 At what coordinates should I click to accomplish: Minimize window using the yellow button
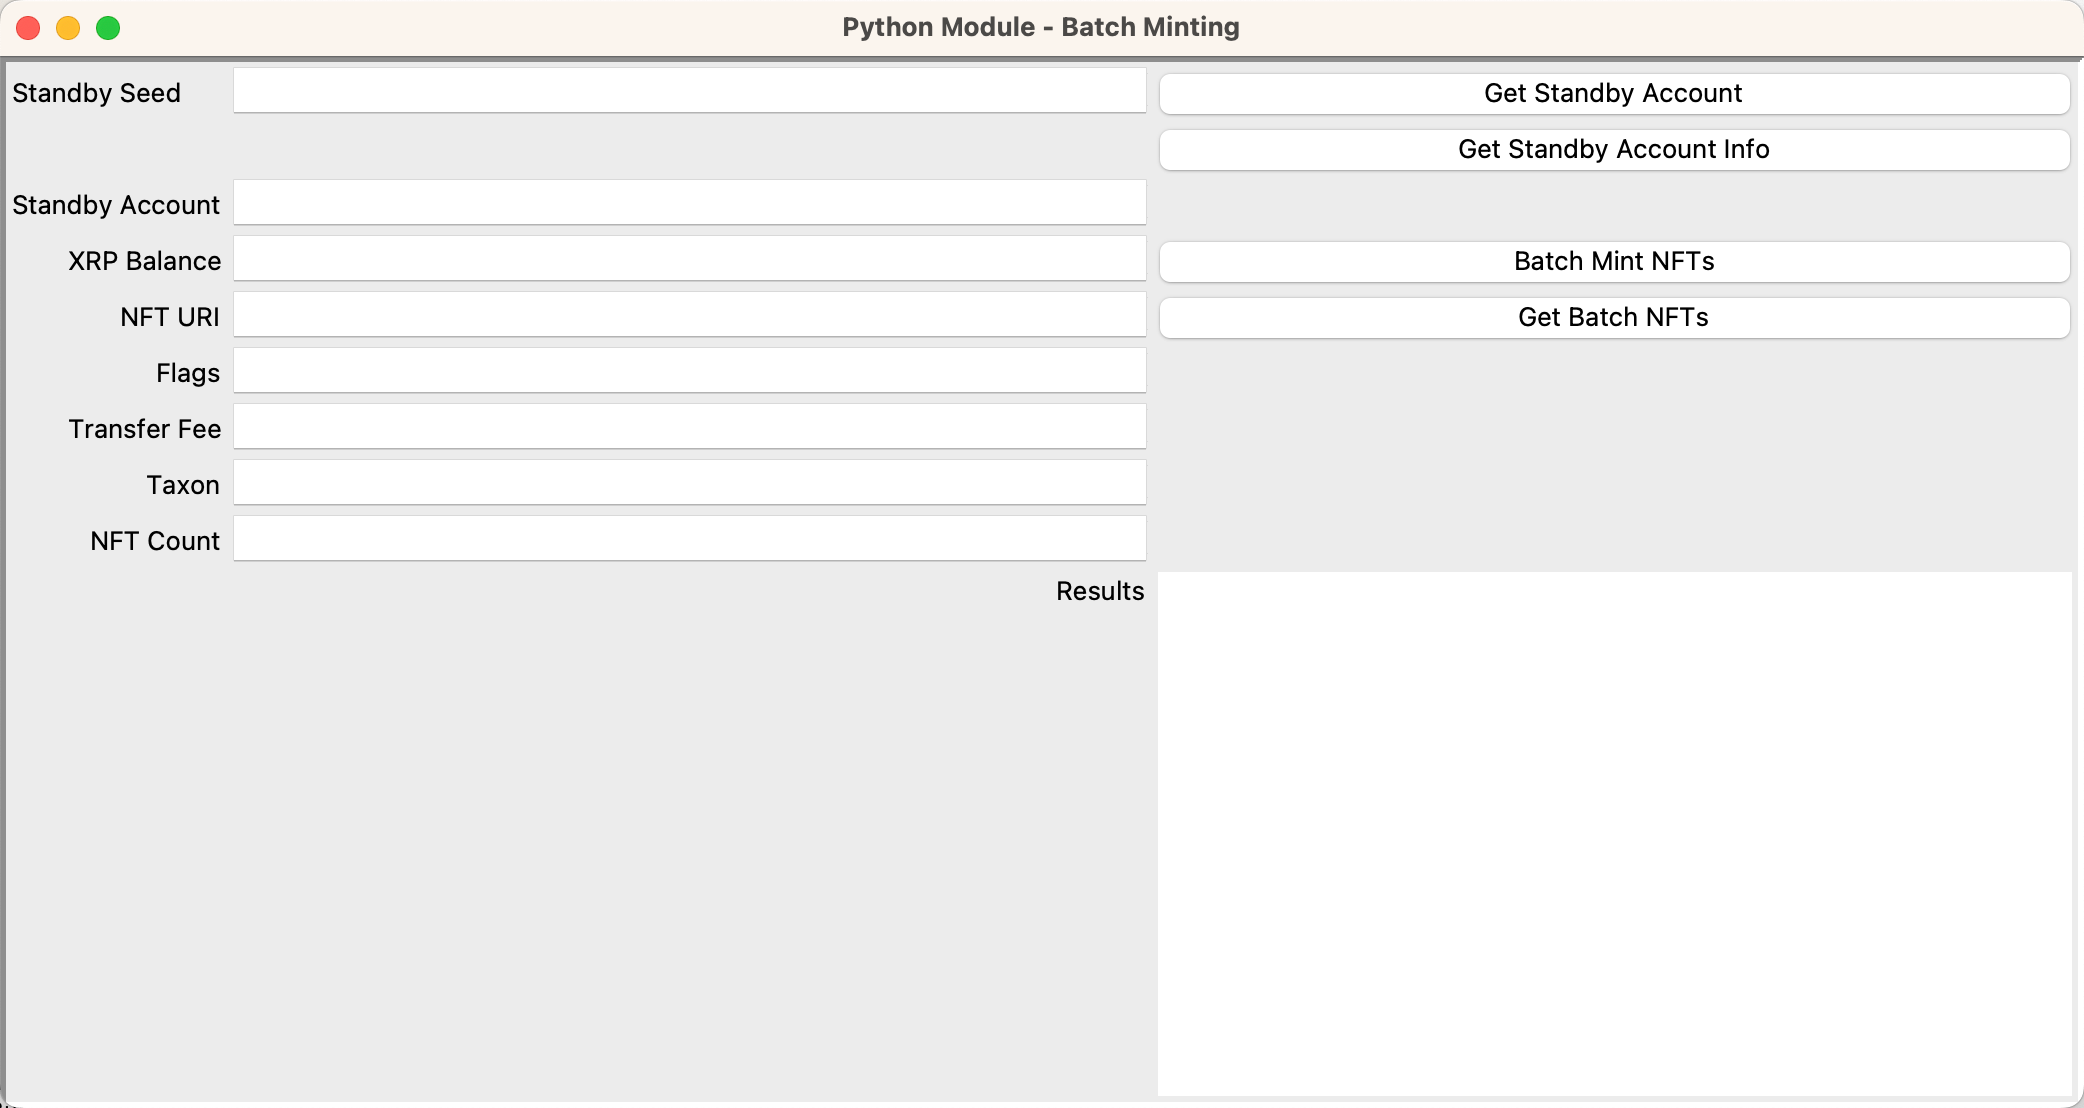(x=68, y=28)
